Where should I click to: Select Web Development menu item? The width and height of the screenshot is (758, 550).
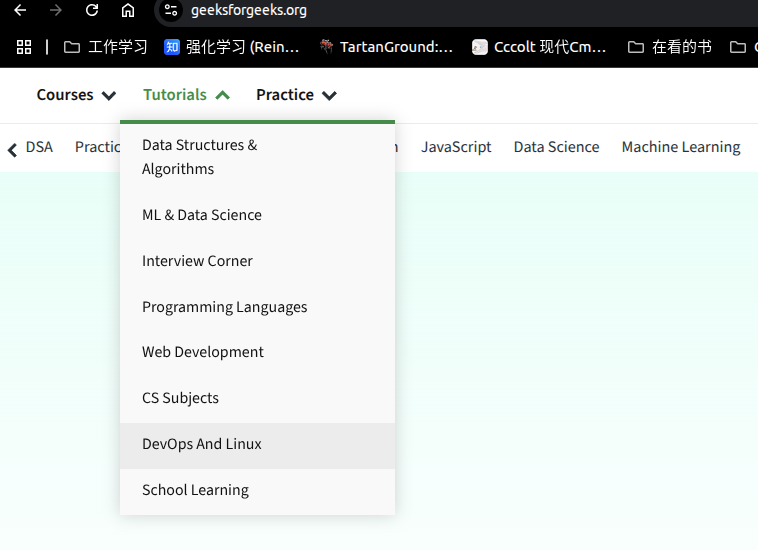[257, 352]
